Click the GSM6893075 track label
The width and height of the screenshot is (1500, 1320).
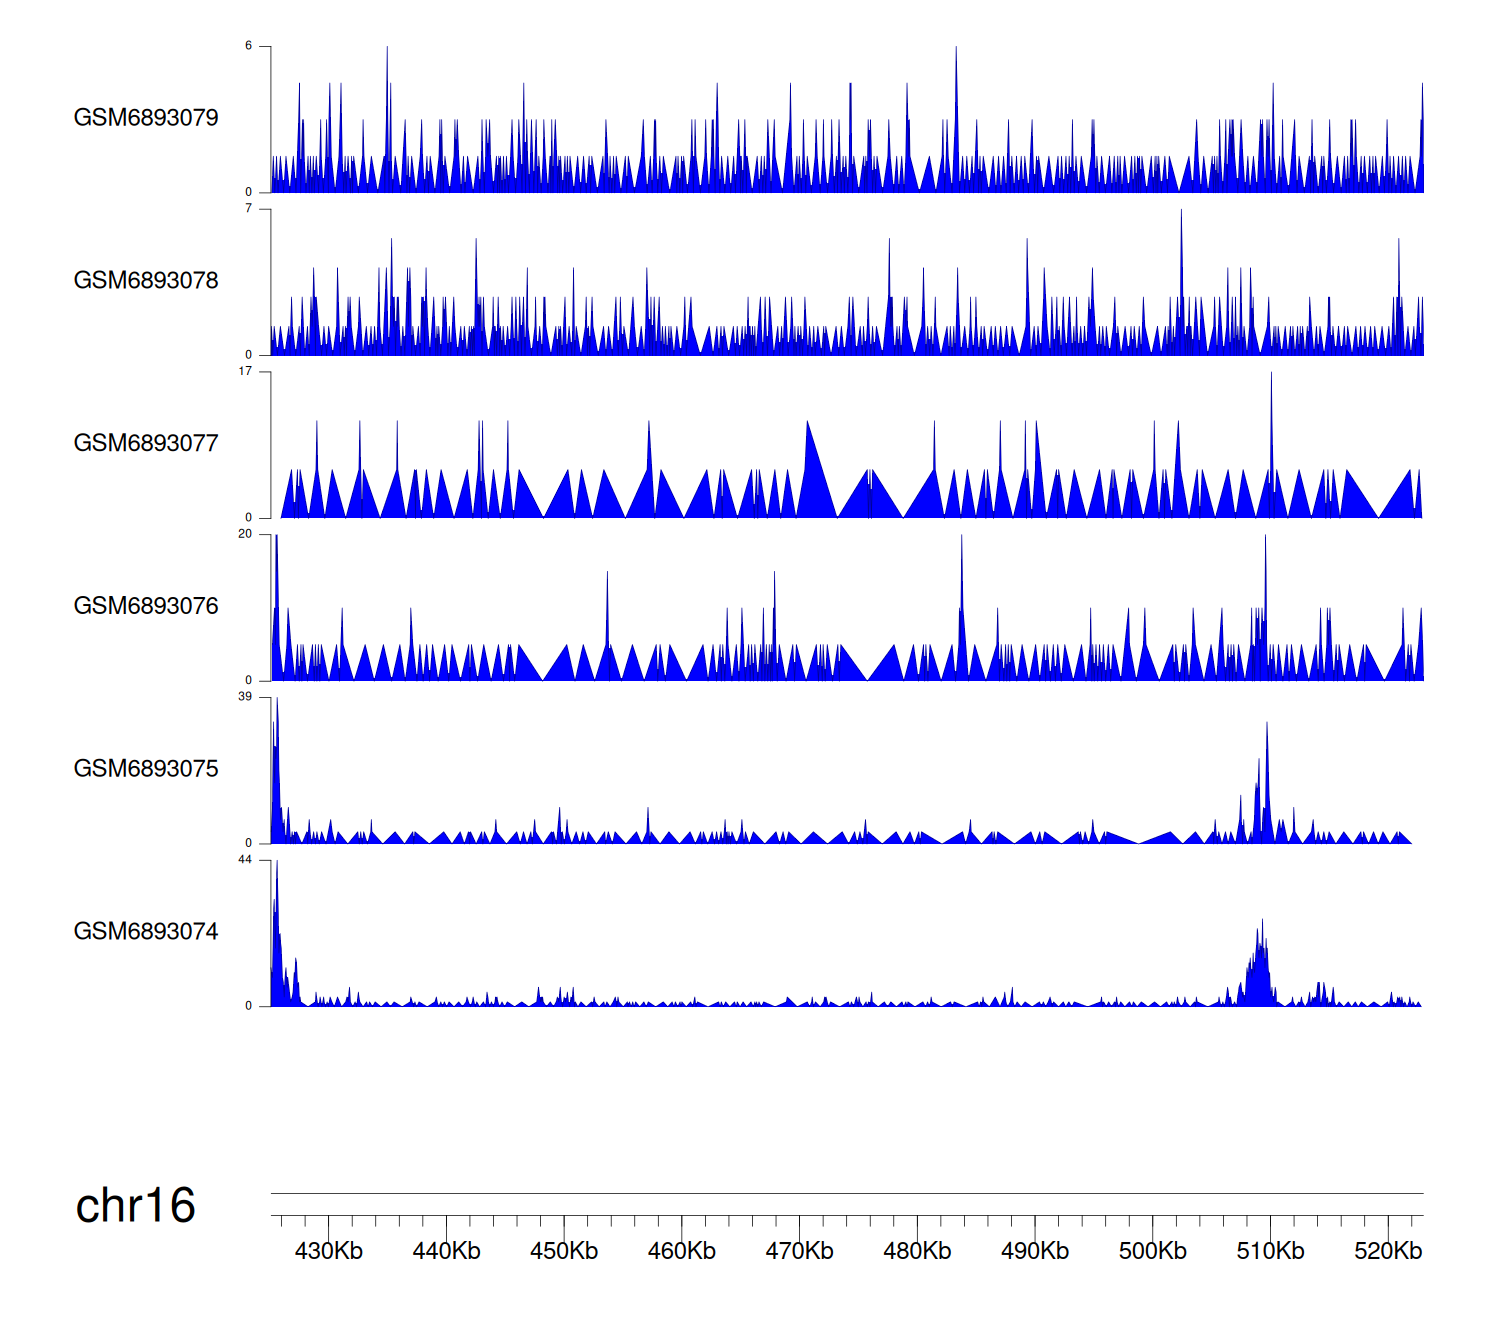(x=146, y=769)
